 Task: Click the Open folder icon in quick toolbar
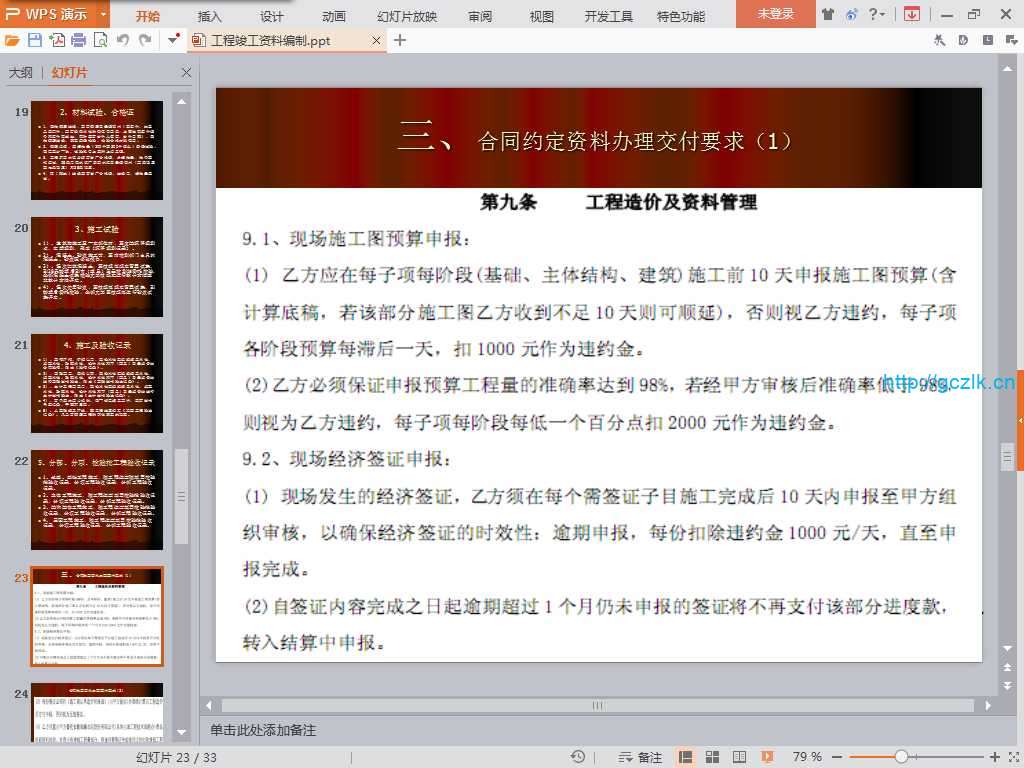click(x=12, y=41)
